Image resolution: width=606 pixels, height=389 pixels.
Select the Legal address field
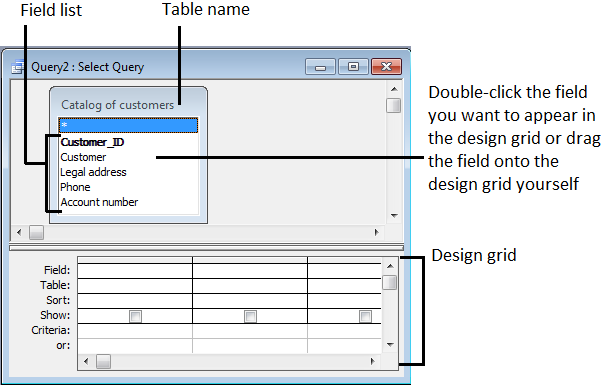pyautogui.click(x=93, y=172)
